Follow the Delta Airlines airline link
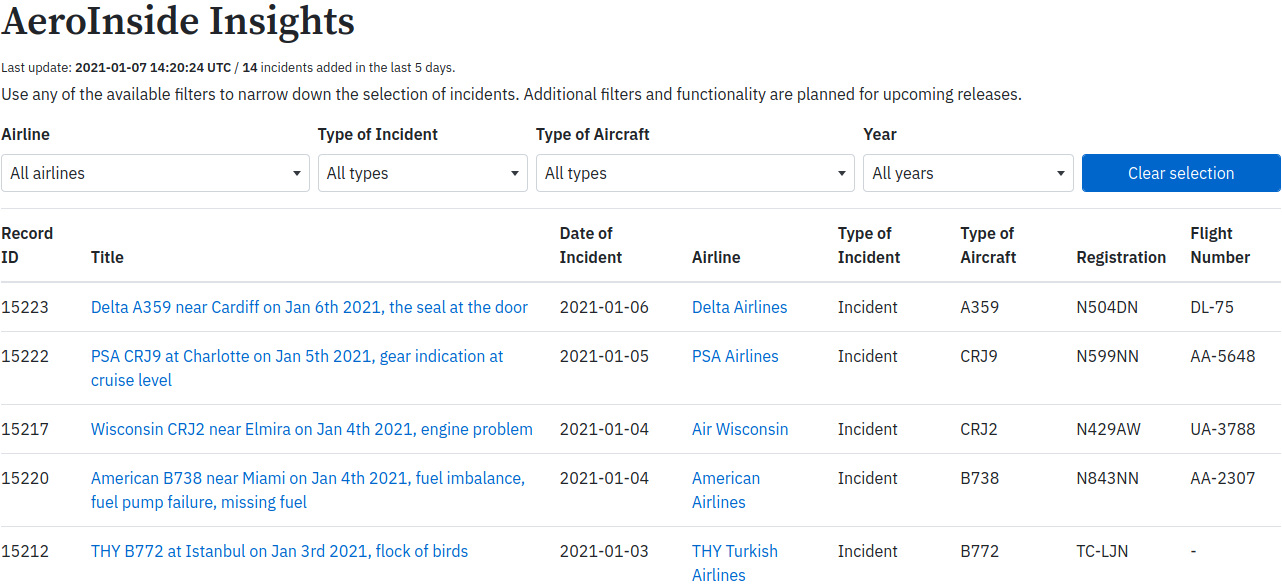1282x586 pixels. click(x=739, y=307)
